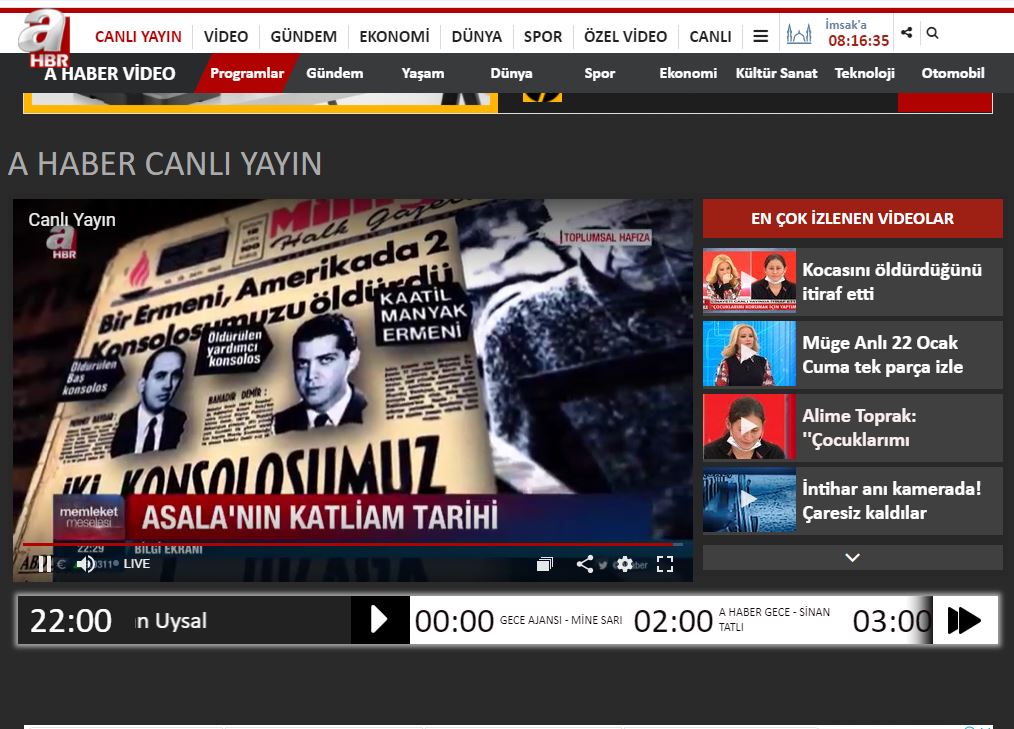Mute the live player volume
Image resolution: width=1014 pixels, height=729 pixels.
[85, 564]
